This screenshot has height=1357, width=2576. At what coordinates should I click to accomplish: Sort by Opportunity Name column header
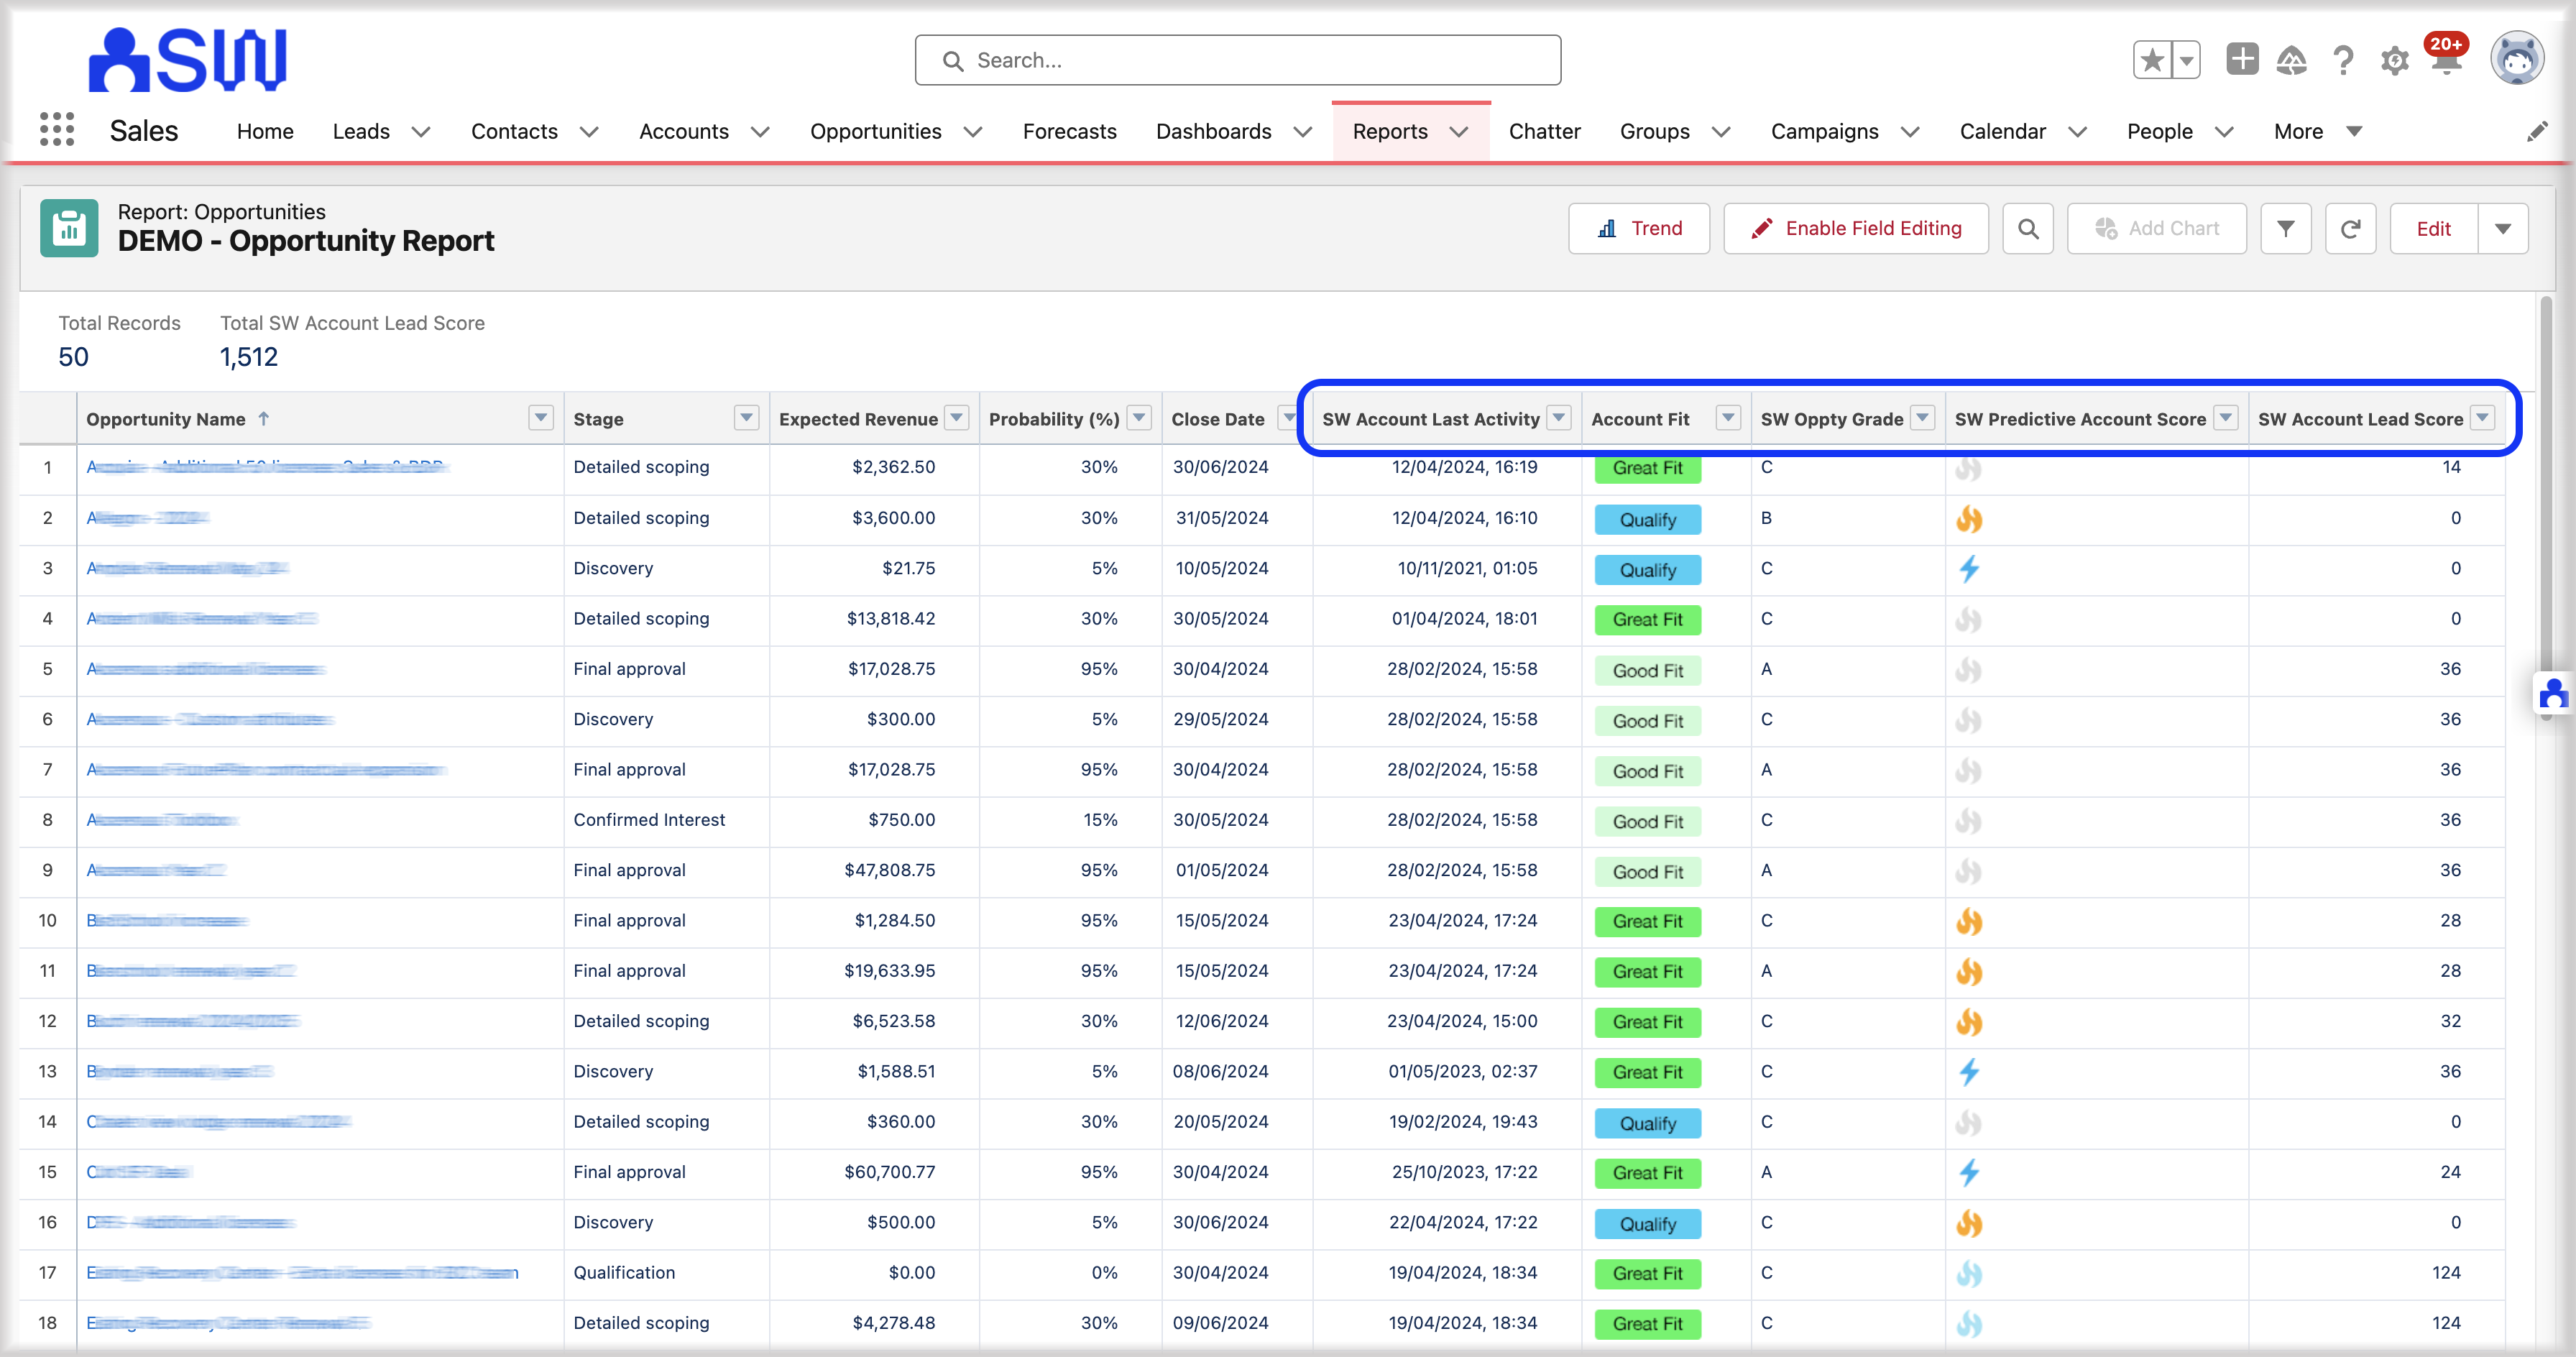pyautogui.click(x=166, y=419)
